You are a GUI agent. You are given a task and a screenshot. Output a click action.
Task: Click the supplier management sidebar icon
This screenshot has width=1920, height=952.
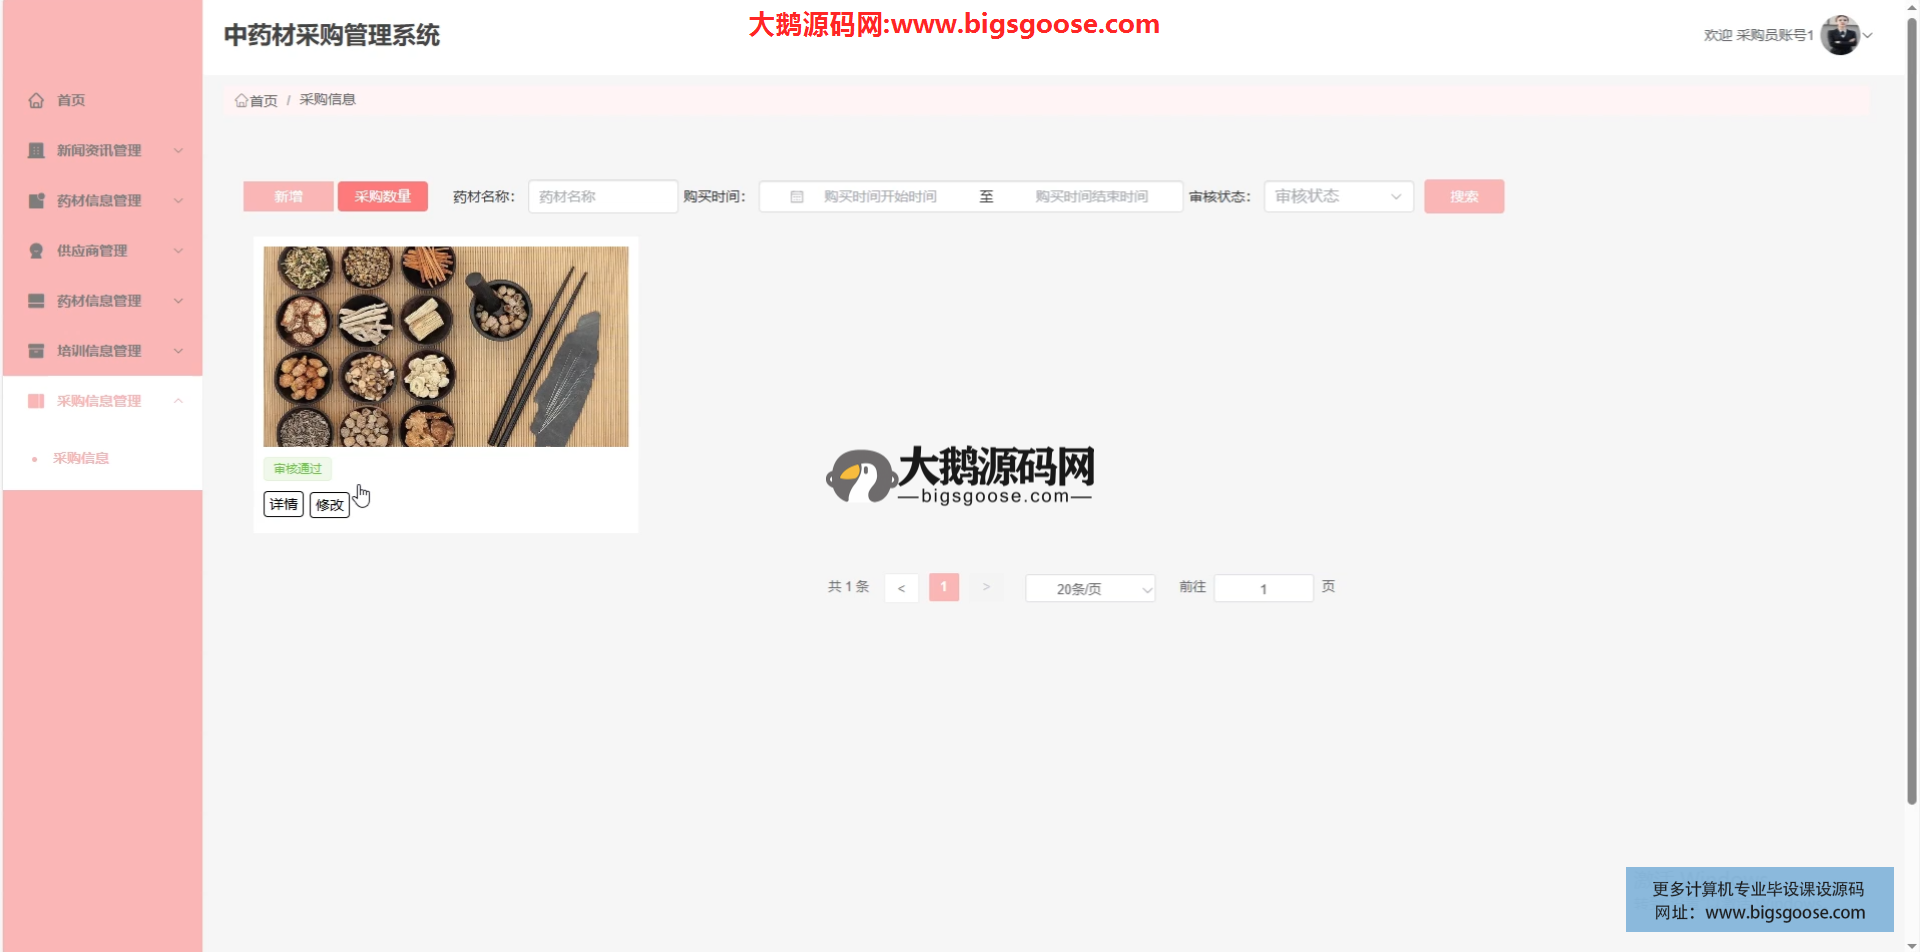click(x=37, y=251)
